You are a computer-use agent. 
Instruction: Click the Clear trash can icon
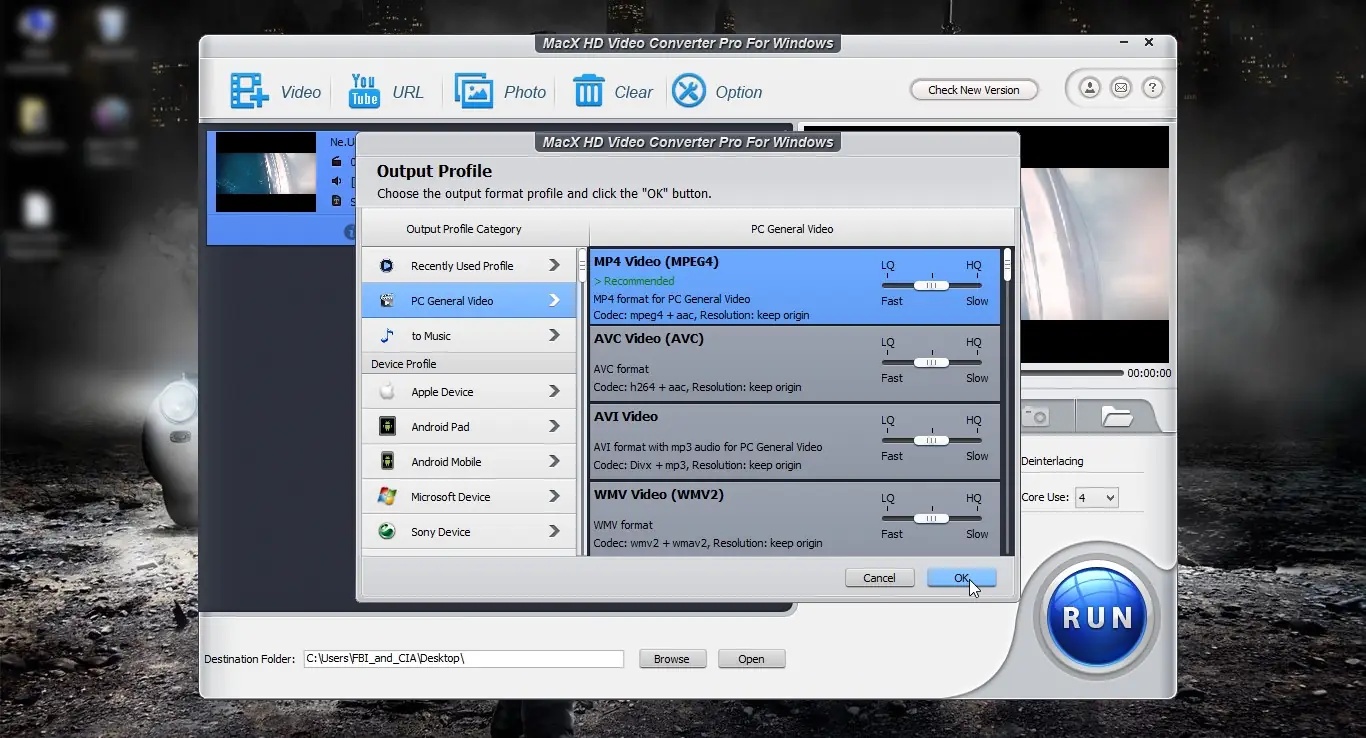pyautogui.click(x=588, y=91)
